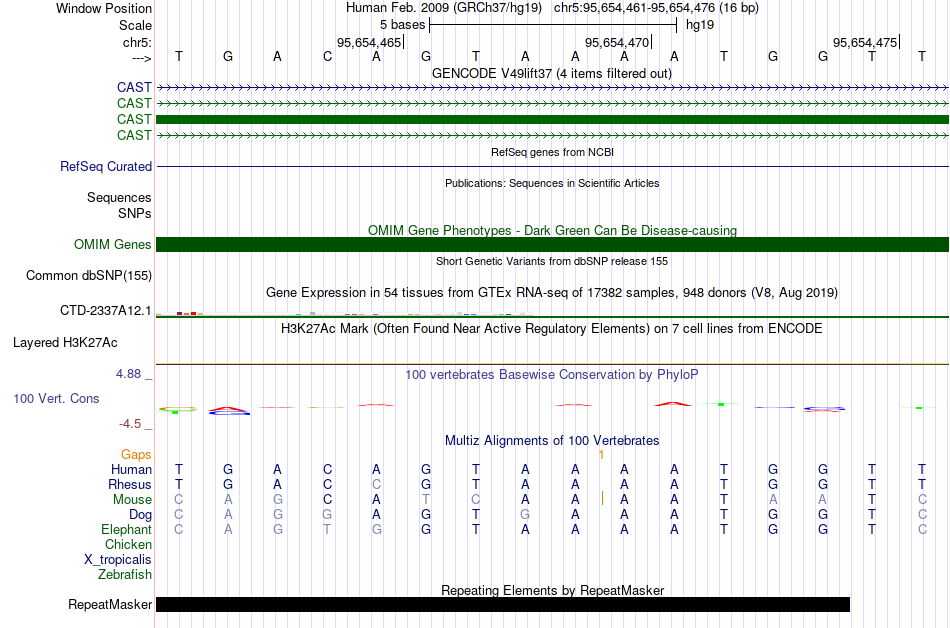
Task: Click the Window Position track label
Action: (104, 8)
